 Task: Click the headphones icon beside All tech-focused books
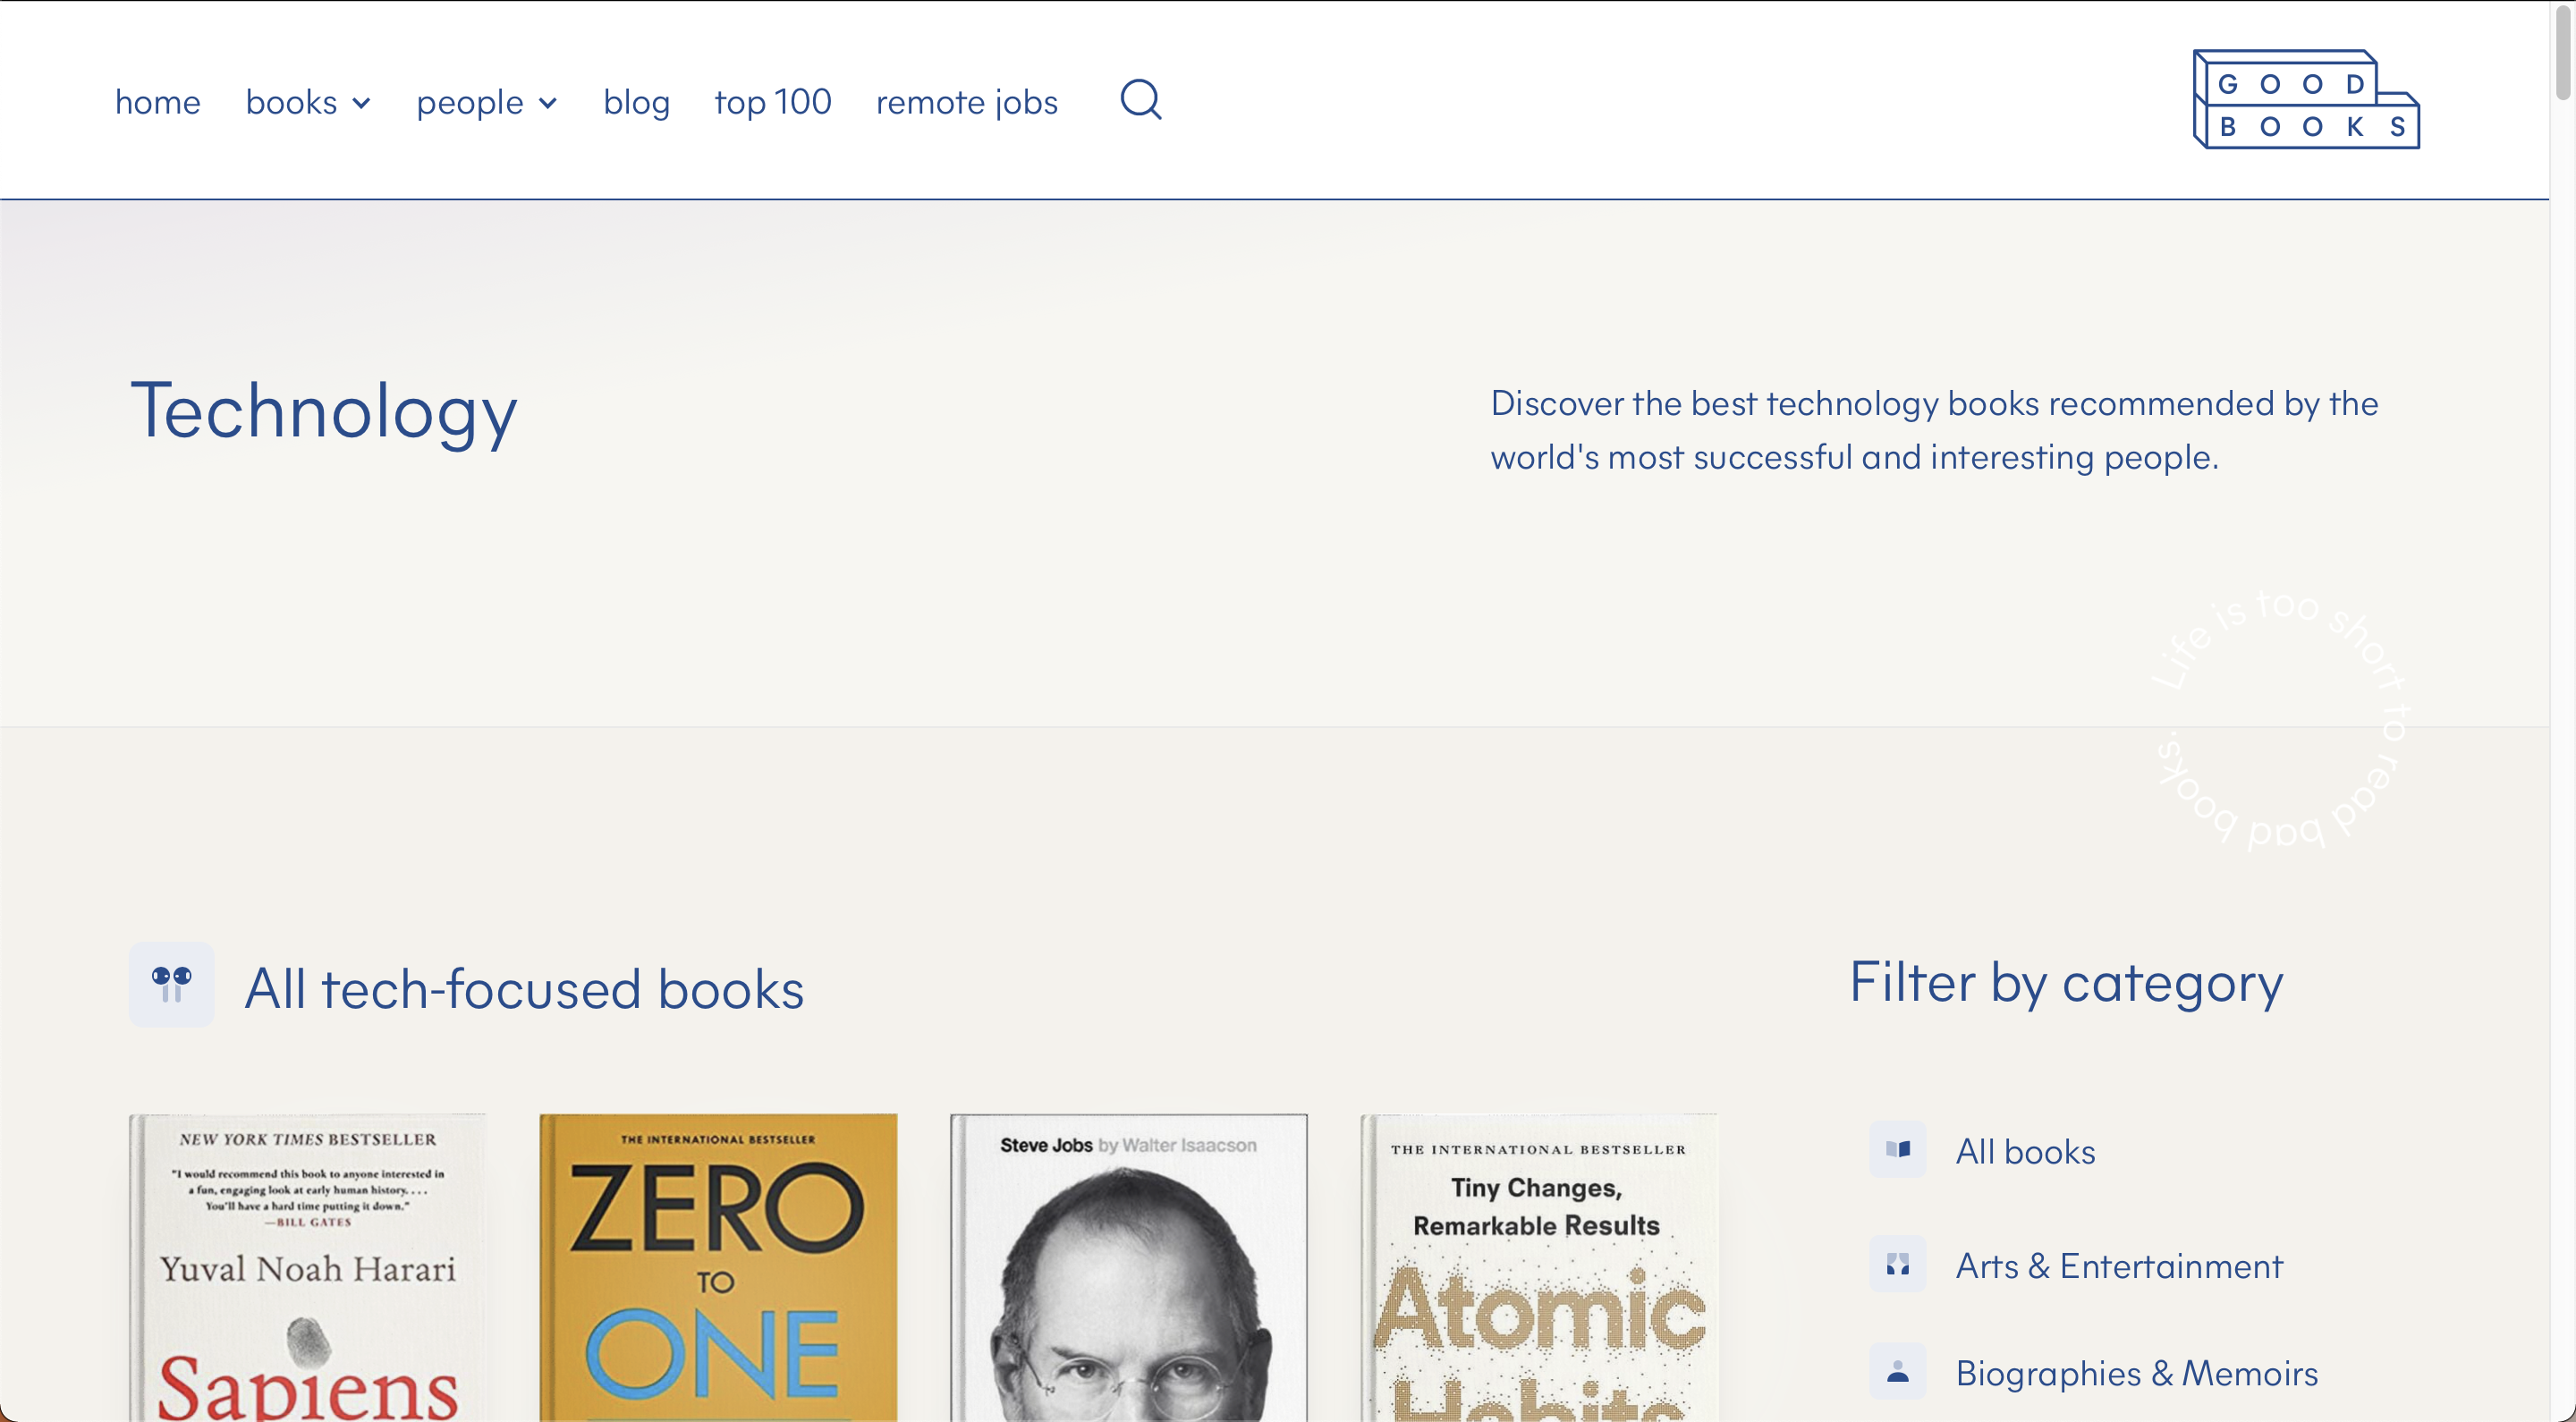click(x=171, y=985)
